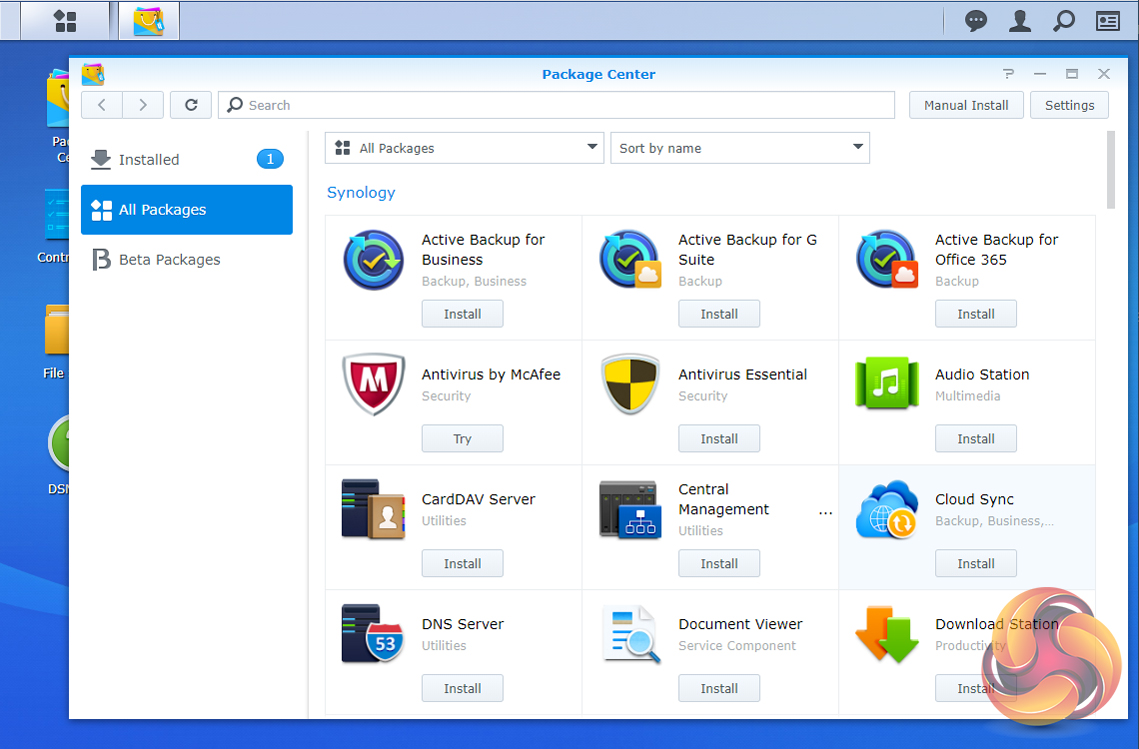Click the Central Management System icon
The width and height of the screenshot is (1139, 749).
coord(630,509)
